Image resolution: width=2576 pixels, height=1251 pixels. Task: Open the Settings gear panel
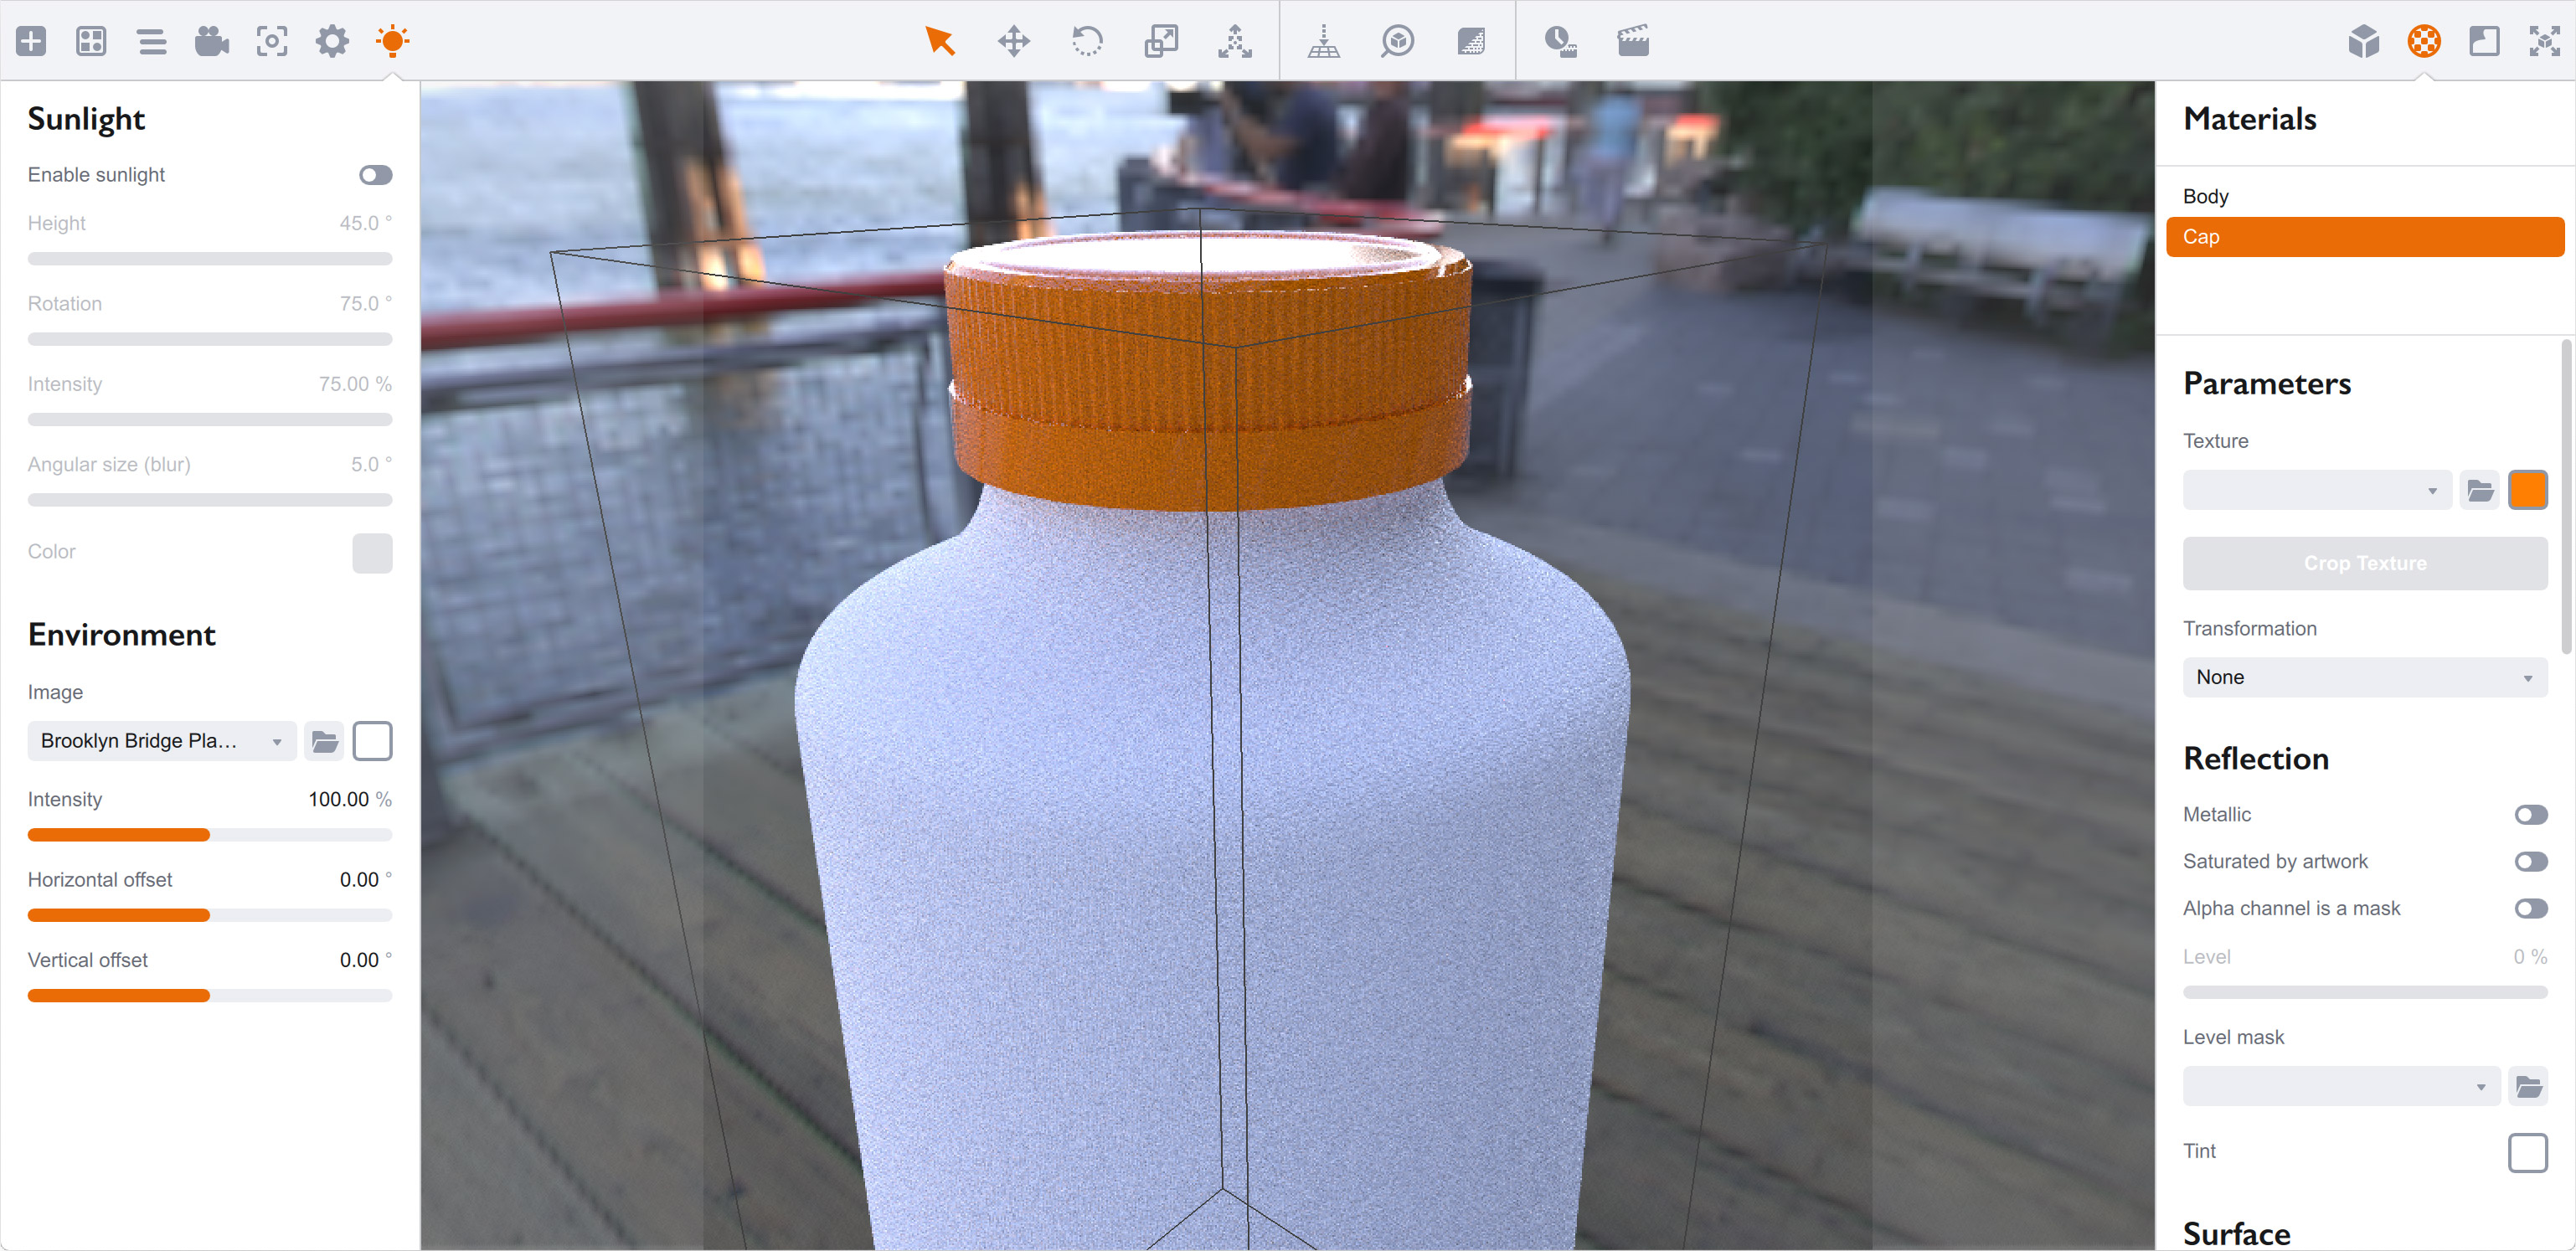pyautogui.click(x=331, y=41)
